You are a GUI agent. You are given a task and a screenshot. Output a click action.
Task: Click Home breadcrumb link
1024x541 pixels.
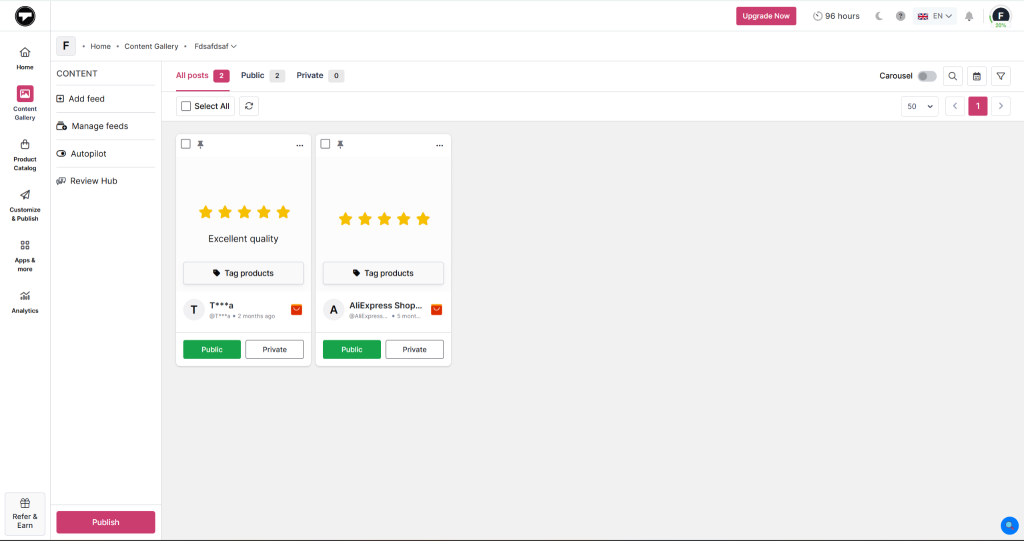(101, 46)
